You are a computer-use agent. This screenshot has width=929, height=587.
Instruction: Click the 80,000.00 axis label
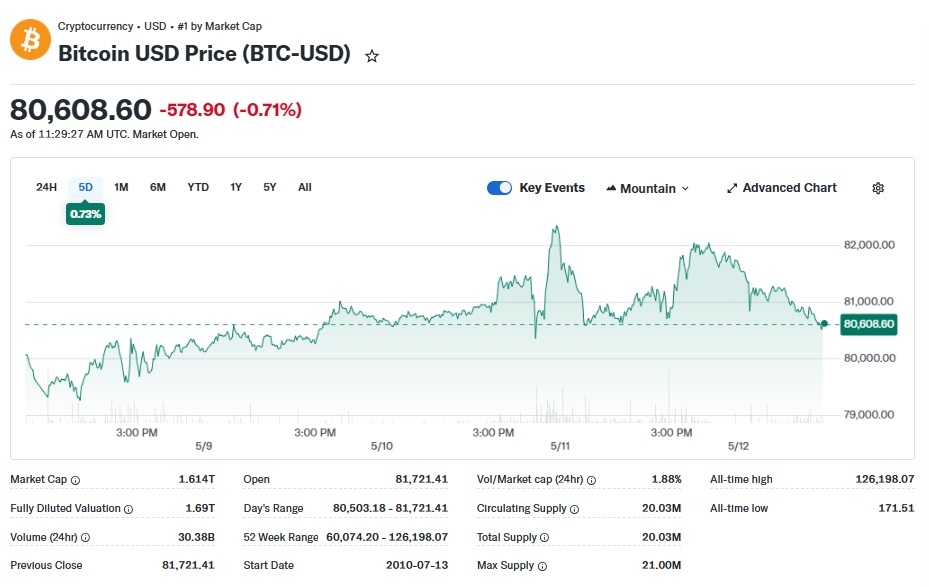click(x=869, y=358)
